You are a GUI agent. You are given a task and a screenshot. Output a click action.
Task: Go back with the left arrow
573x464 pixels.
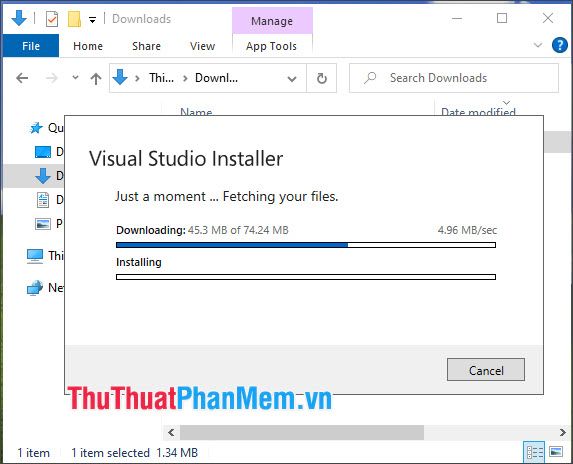coord(22,78)
